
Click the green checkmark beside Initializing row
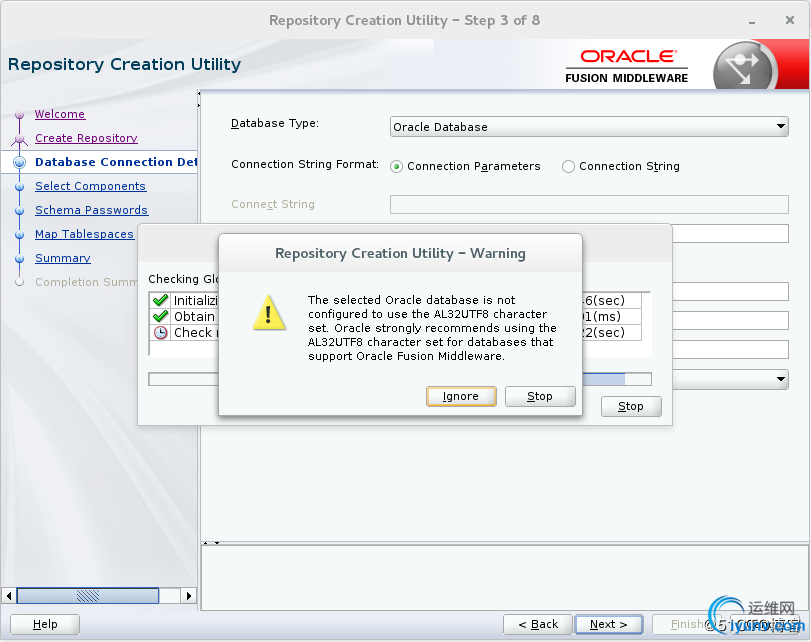(x=161, y=300)
